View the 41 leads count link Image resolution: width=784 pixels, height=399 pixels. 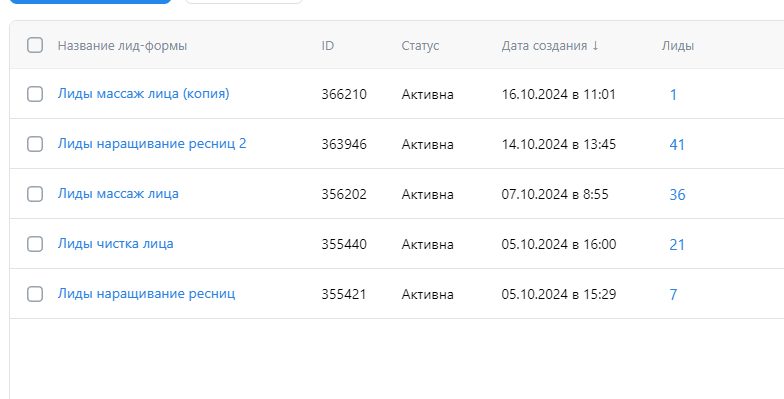(x=677, y=144)
